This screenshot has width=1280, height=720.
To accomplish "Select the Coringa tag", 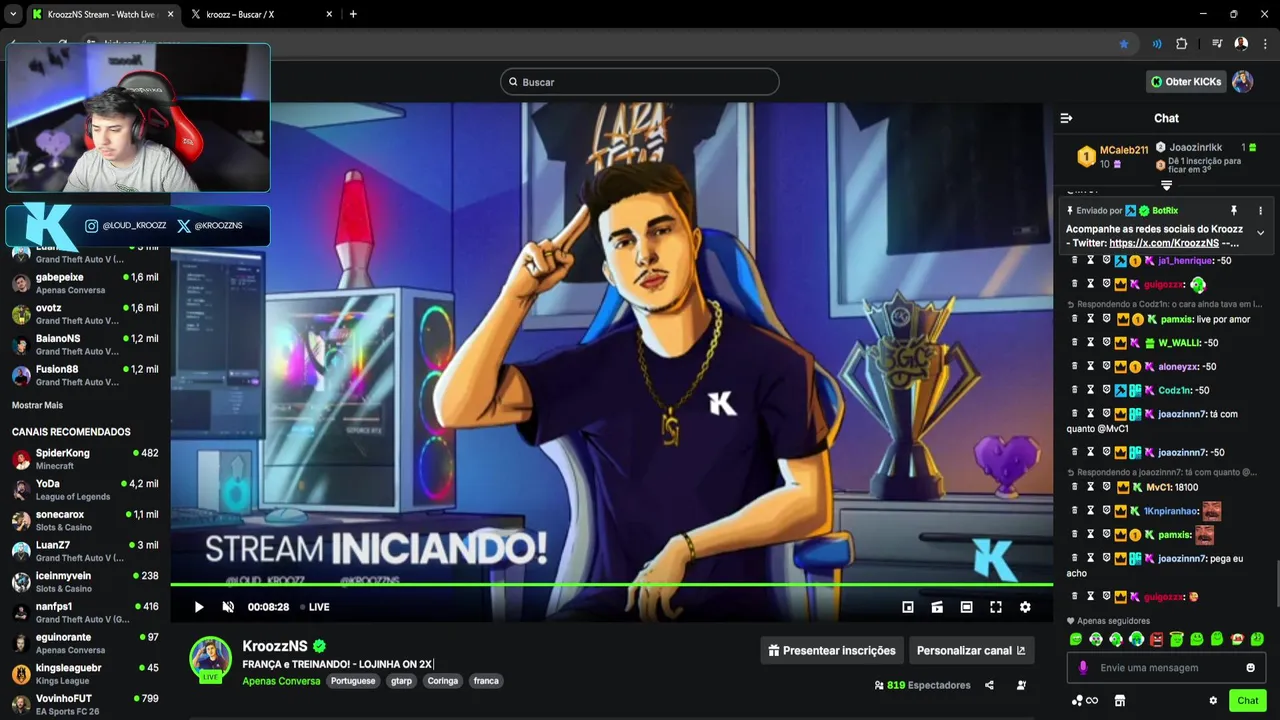I will coord(443,681).
